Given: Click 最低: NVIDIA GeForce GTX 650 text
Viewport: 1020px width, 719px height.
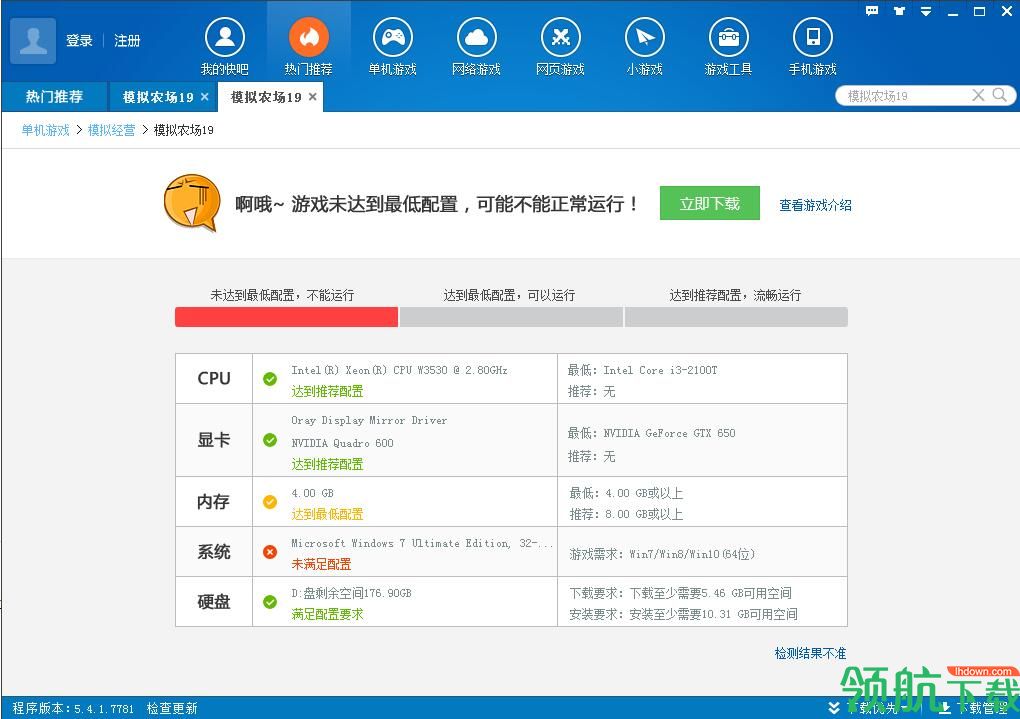Looking at the screenshot, I should tap(652, 433).
